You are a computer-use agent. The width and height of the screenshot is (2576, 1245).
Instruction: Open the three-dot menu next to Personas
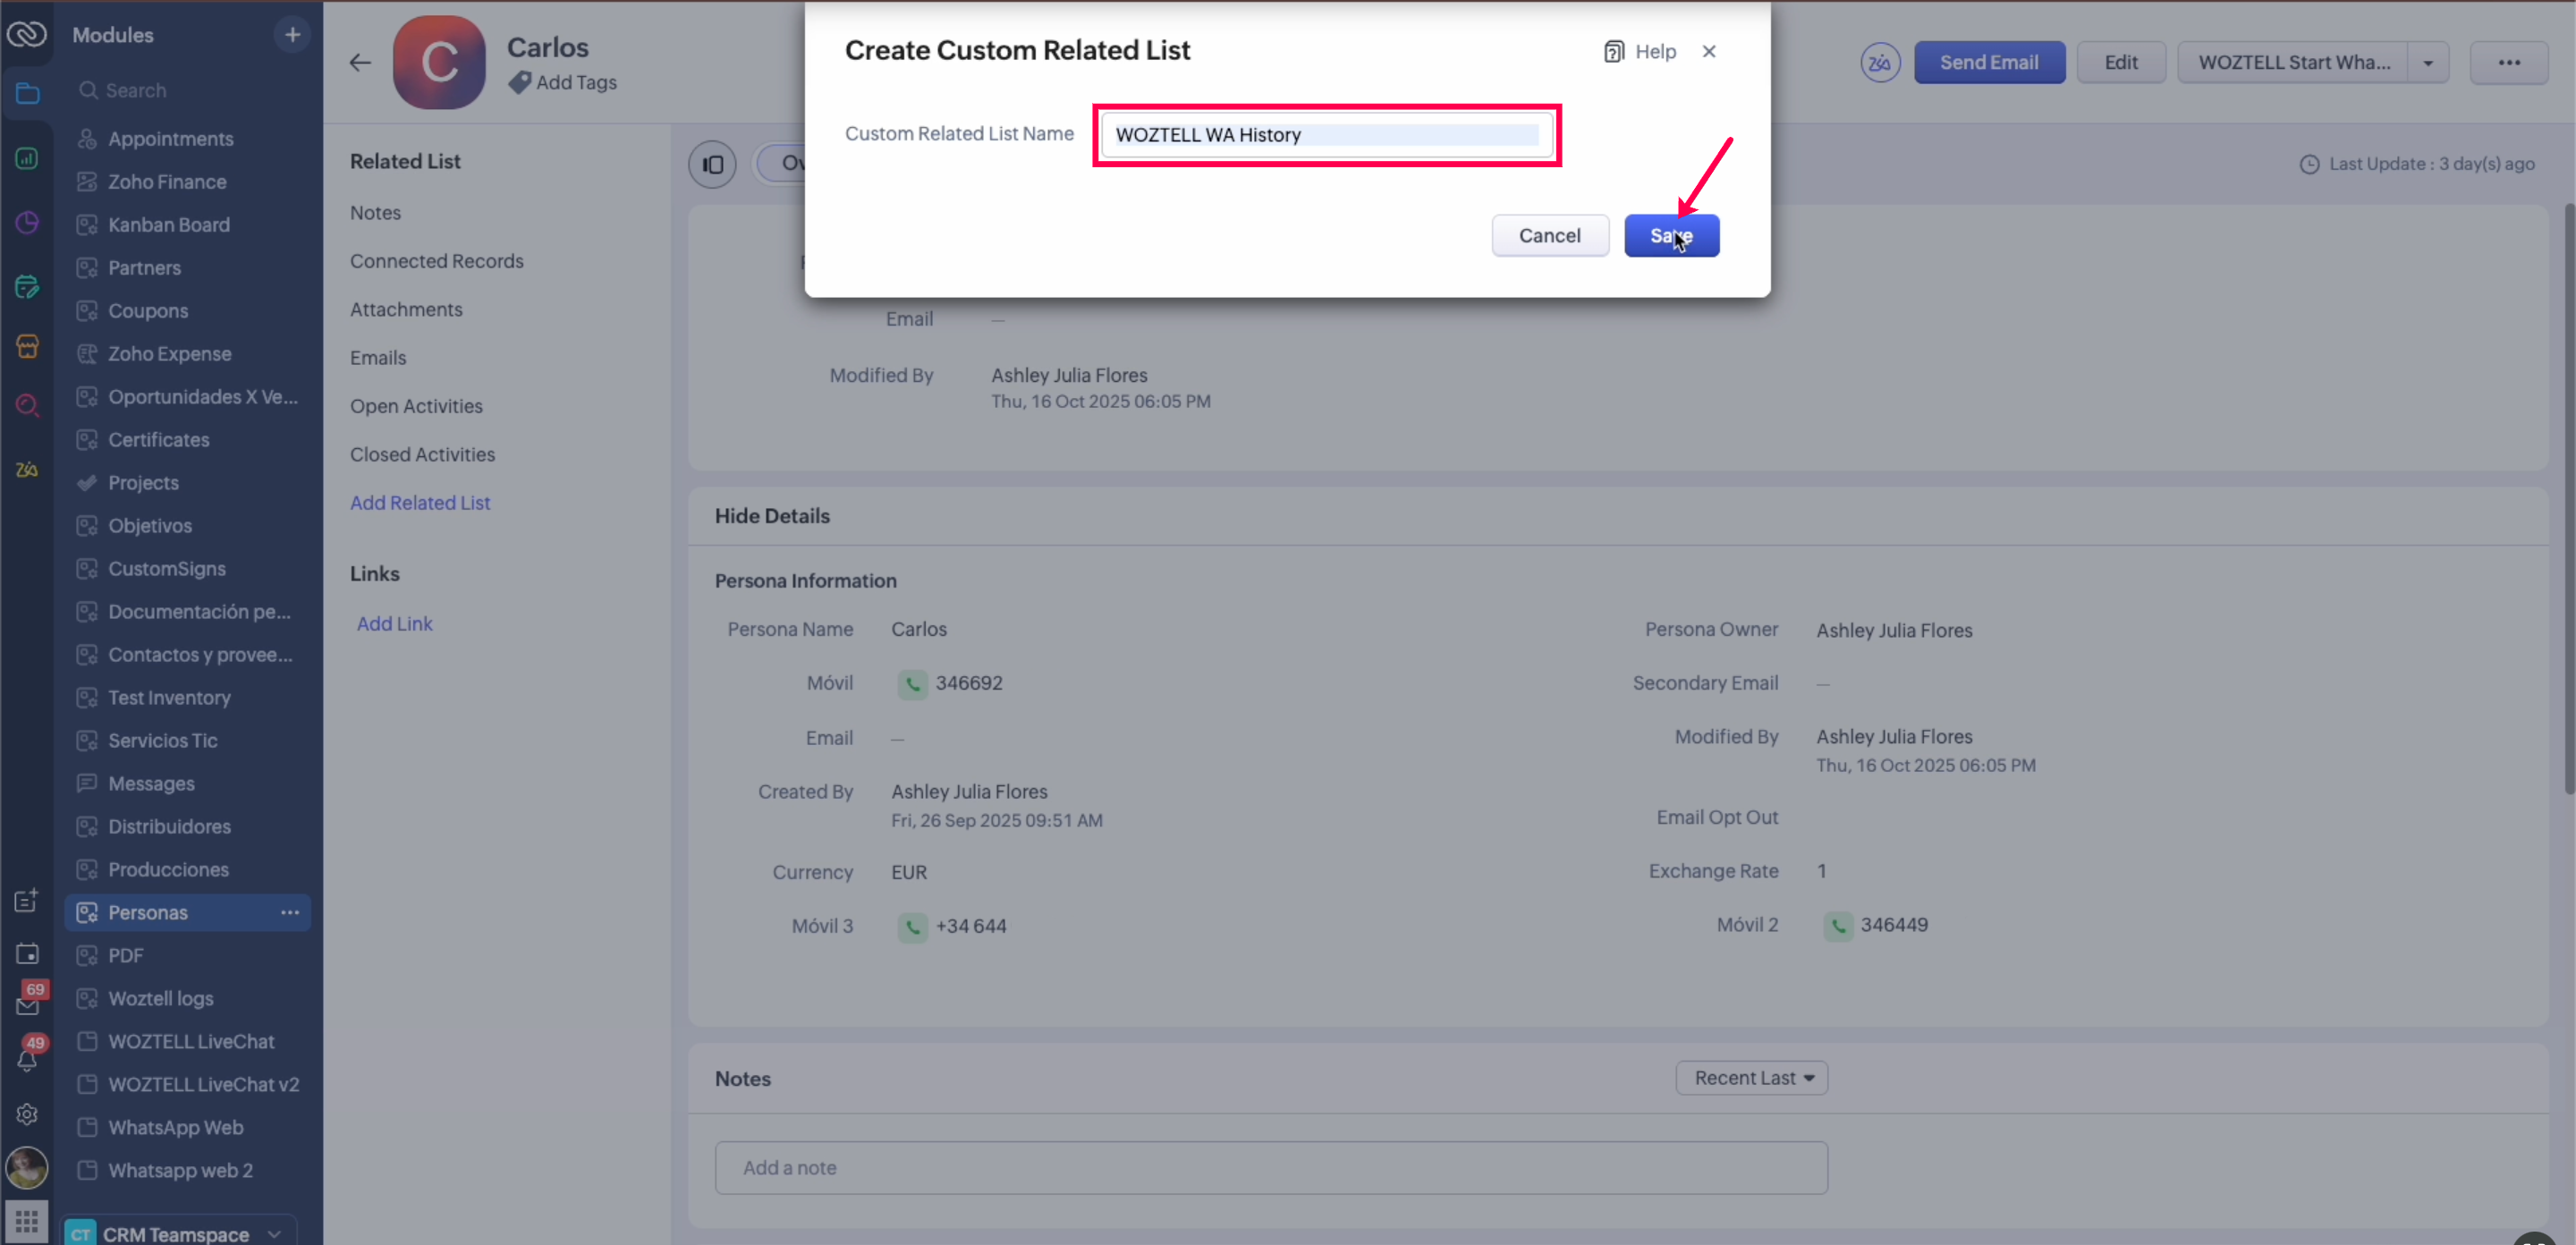[290, 912]
